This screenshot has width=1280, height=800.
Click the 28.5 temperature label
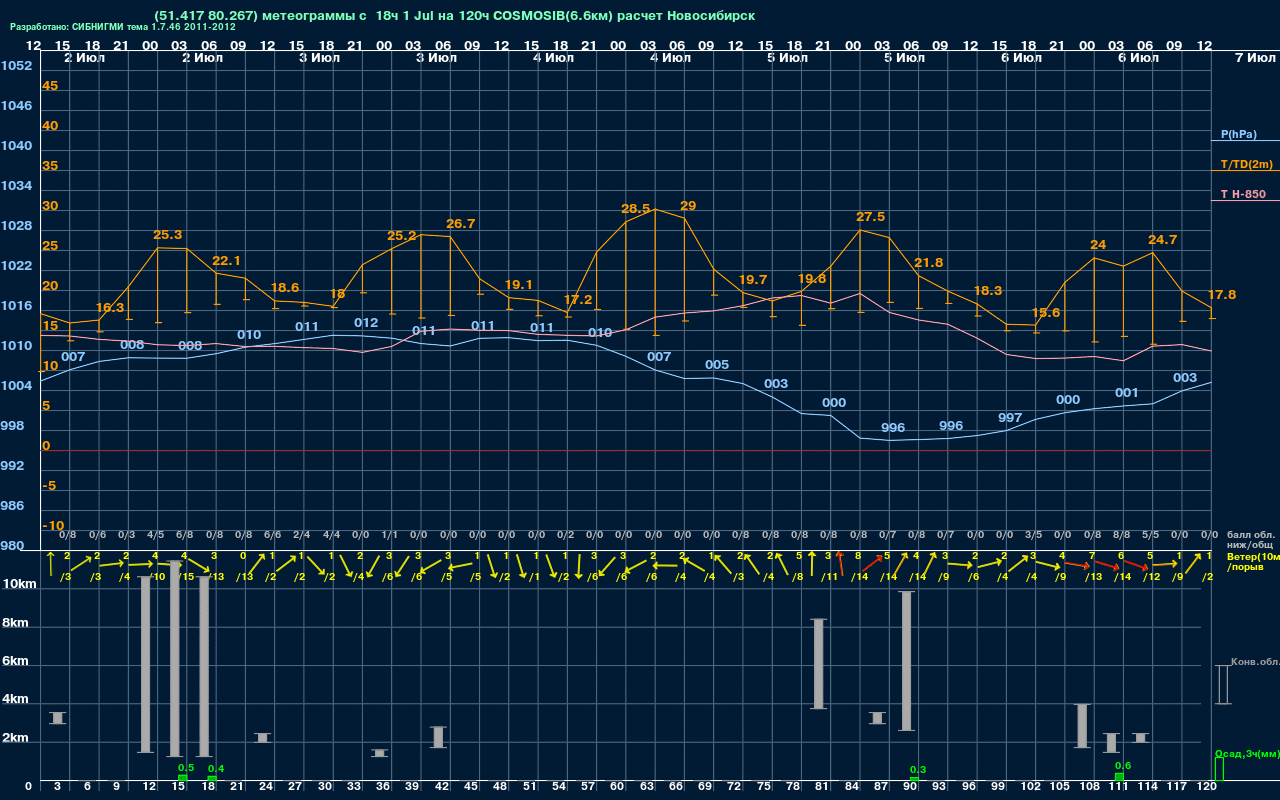tap(636, 209)
